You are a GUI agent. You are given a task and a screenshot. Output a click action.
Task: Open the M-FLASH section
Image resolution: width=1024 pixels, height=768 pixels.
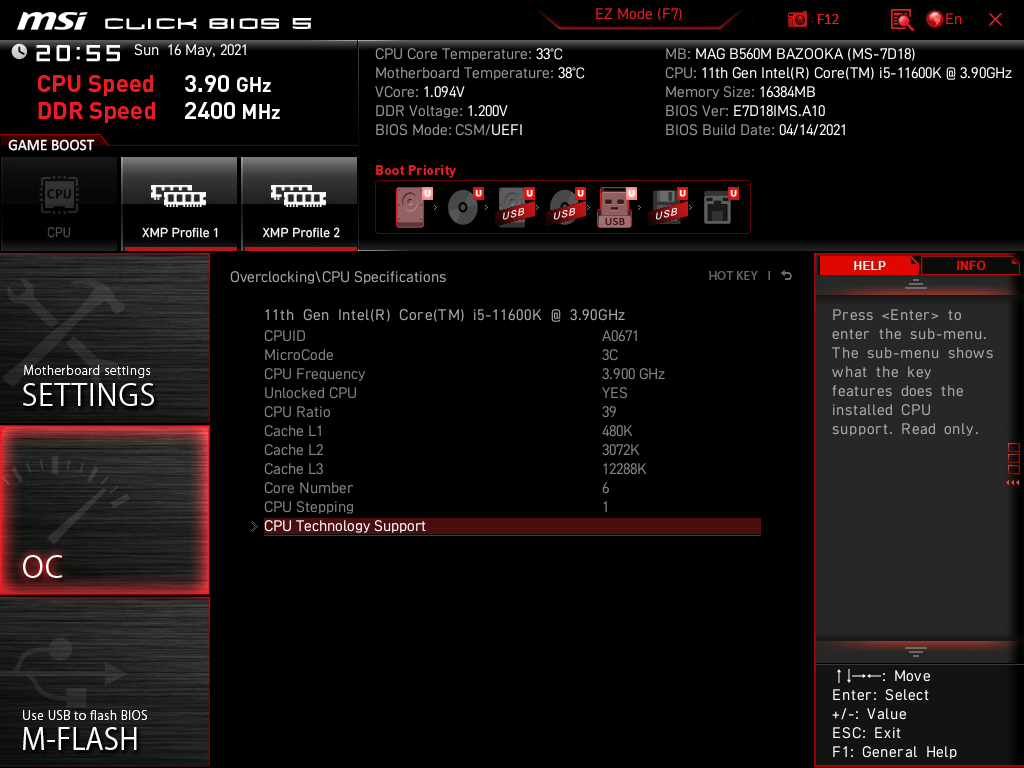(104, 681)
